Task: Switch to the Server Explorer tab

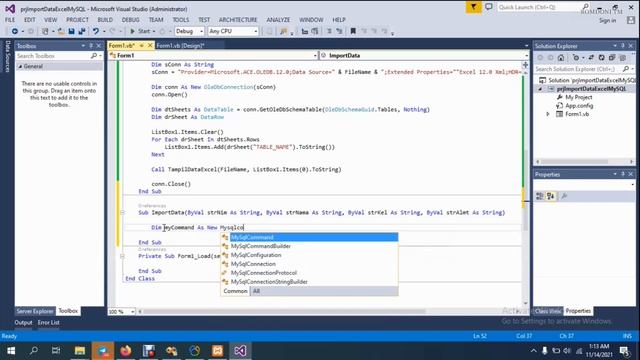Action: pos(35,311)
